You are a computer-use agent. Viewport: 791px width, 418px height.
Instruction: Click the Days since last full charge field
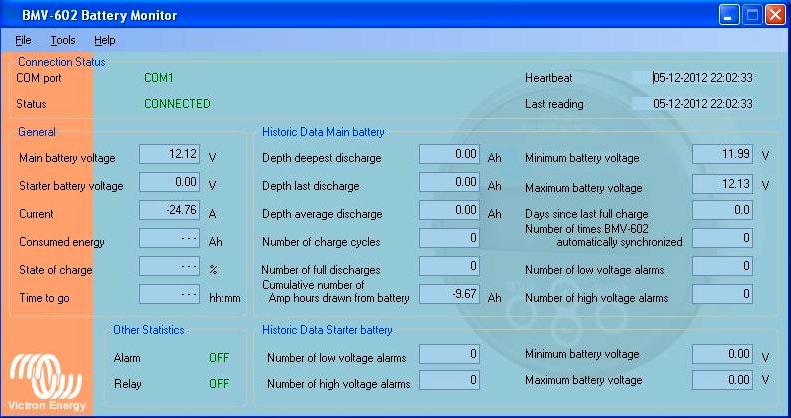click(722, 210)
